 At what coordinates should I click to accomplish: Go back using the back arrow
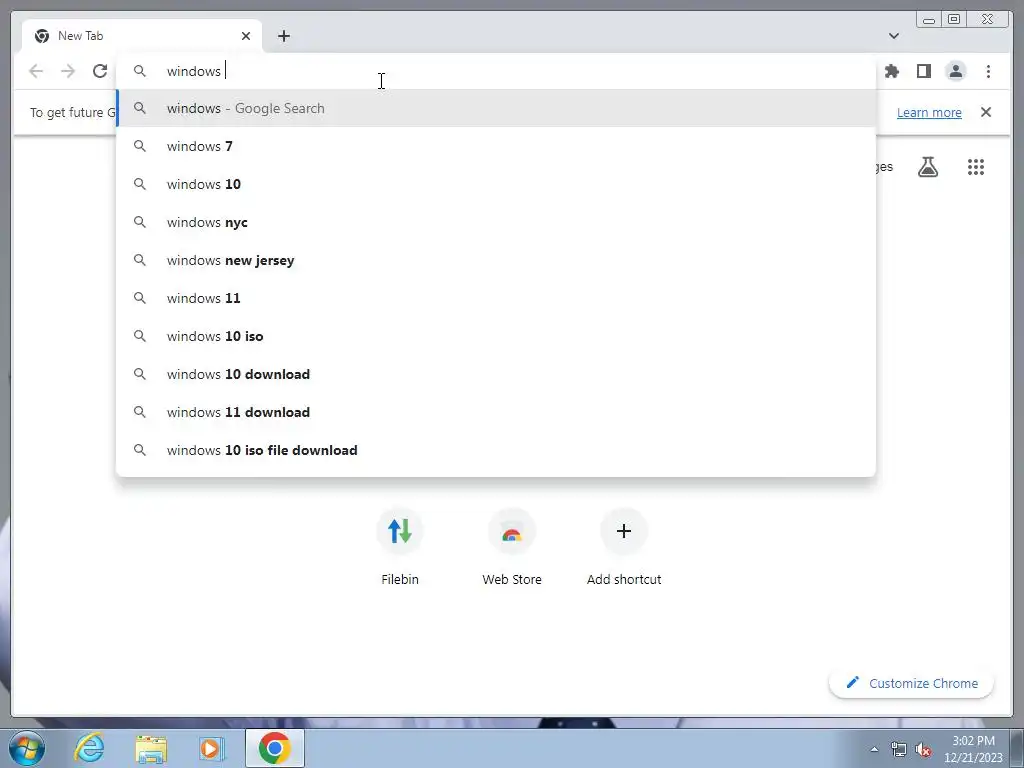(36, 71)
